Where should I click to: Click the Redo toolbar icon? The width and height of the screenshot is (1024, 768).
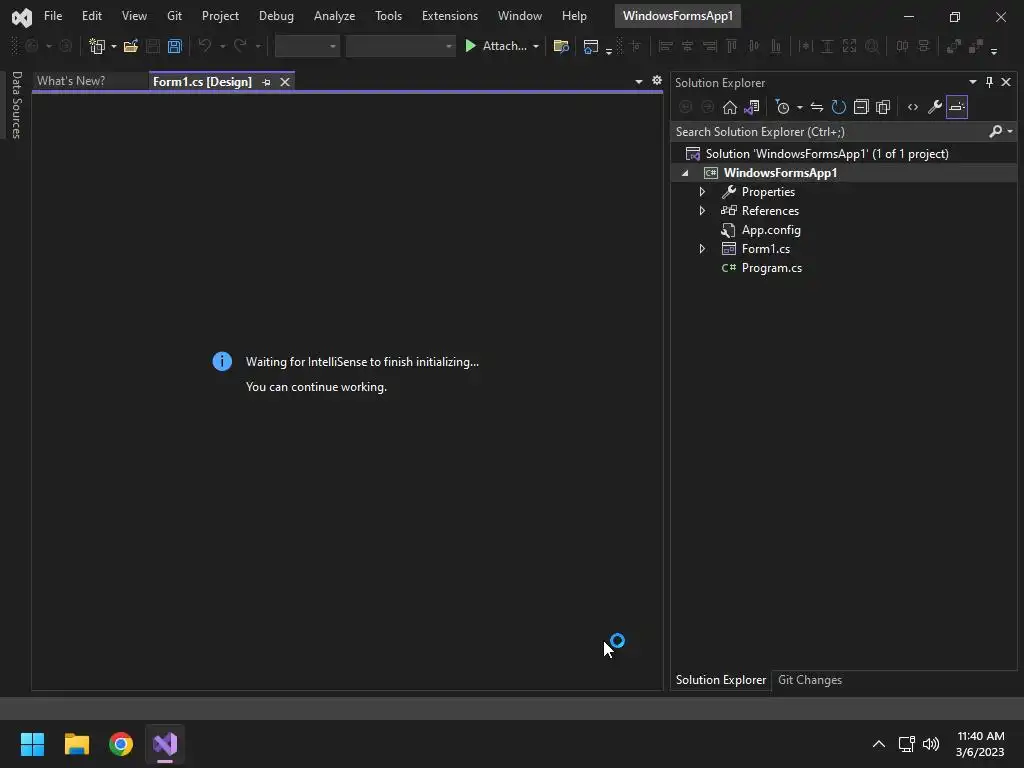click(x=240, y=46)
